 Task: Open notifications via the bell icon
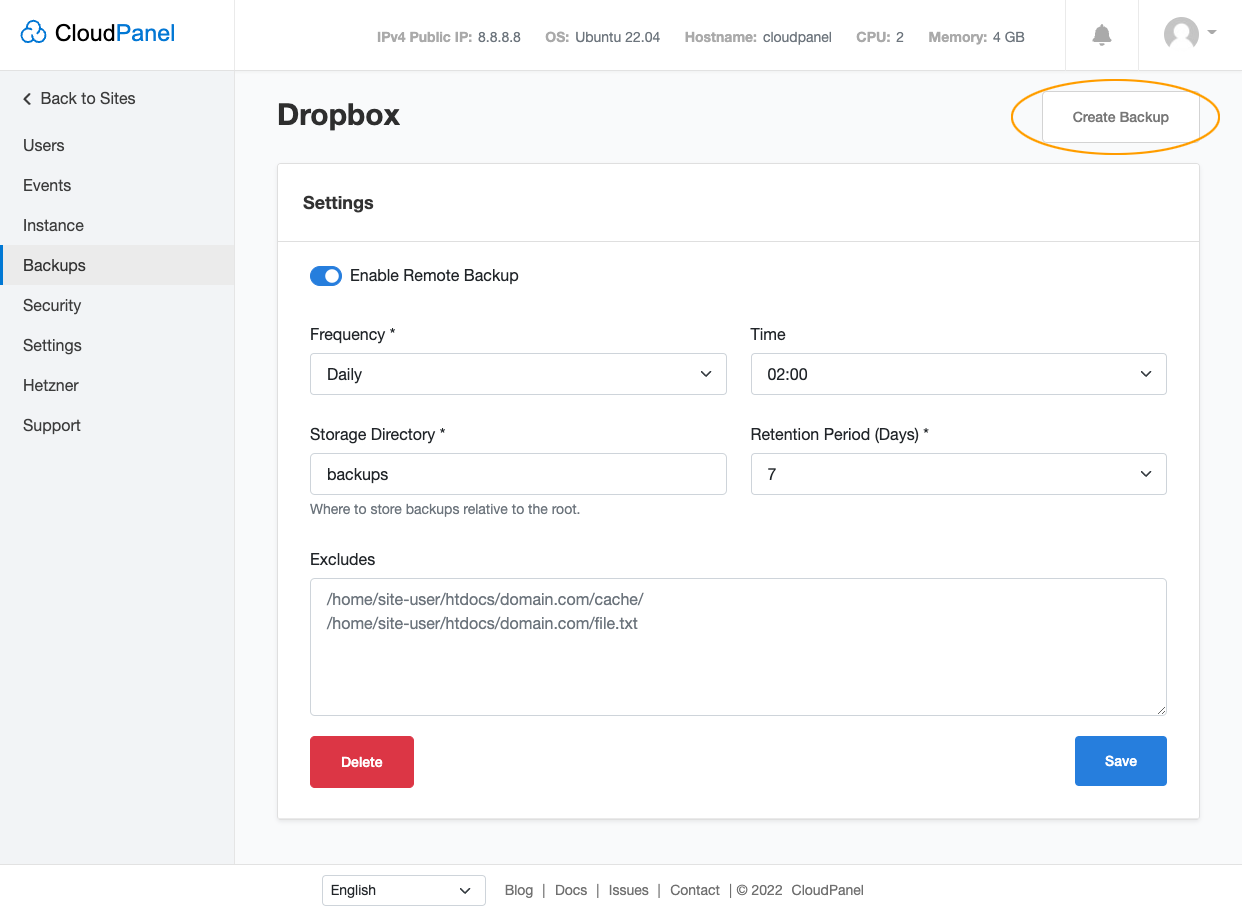pos(1101,35)
